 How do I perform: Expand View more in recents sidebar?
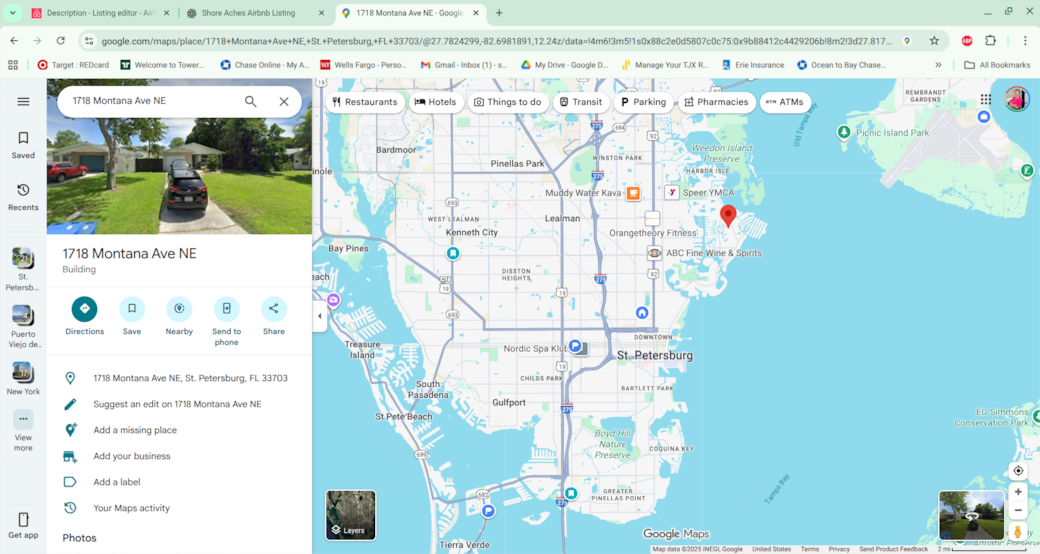pos(23,430)
